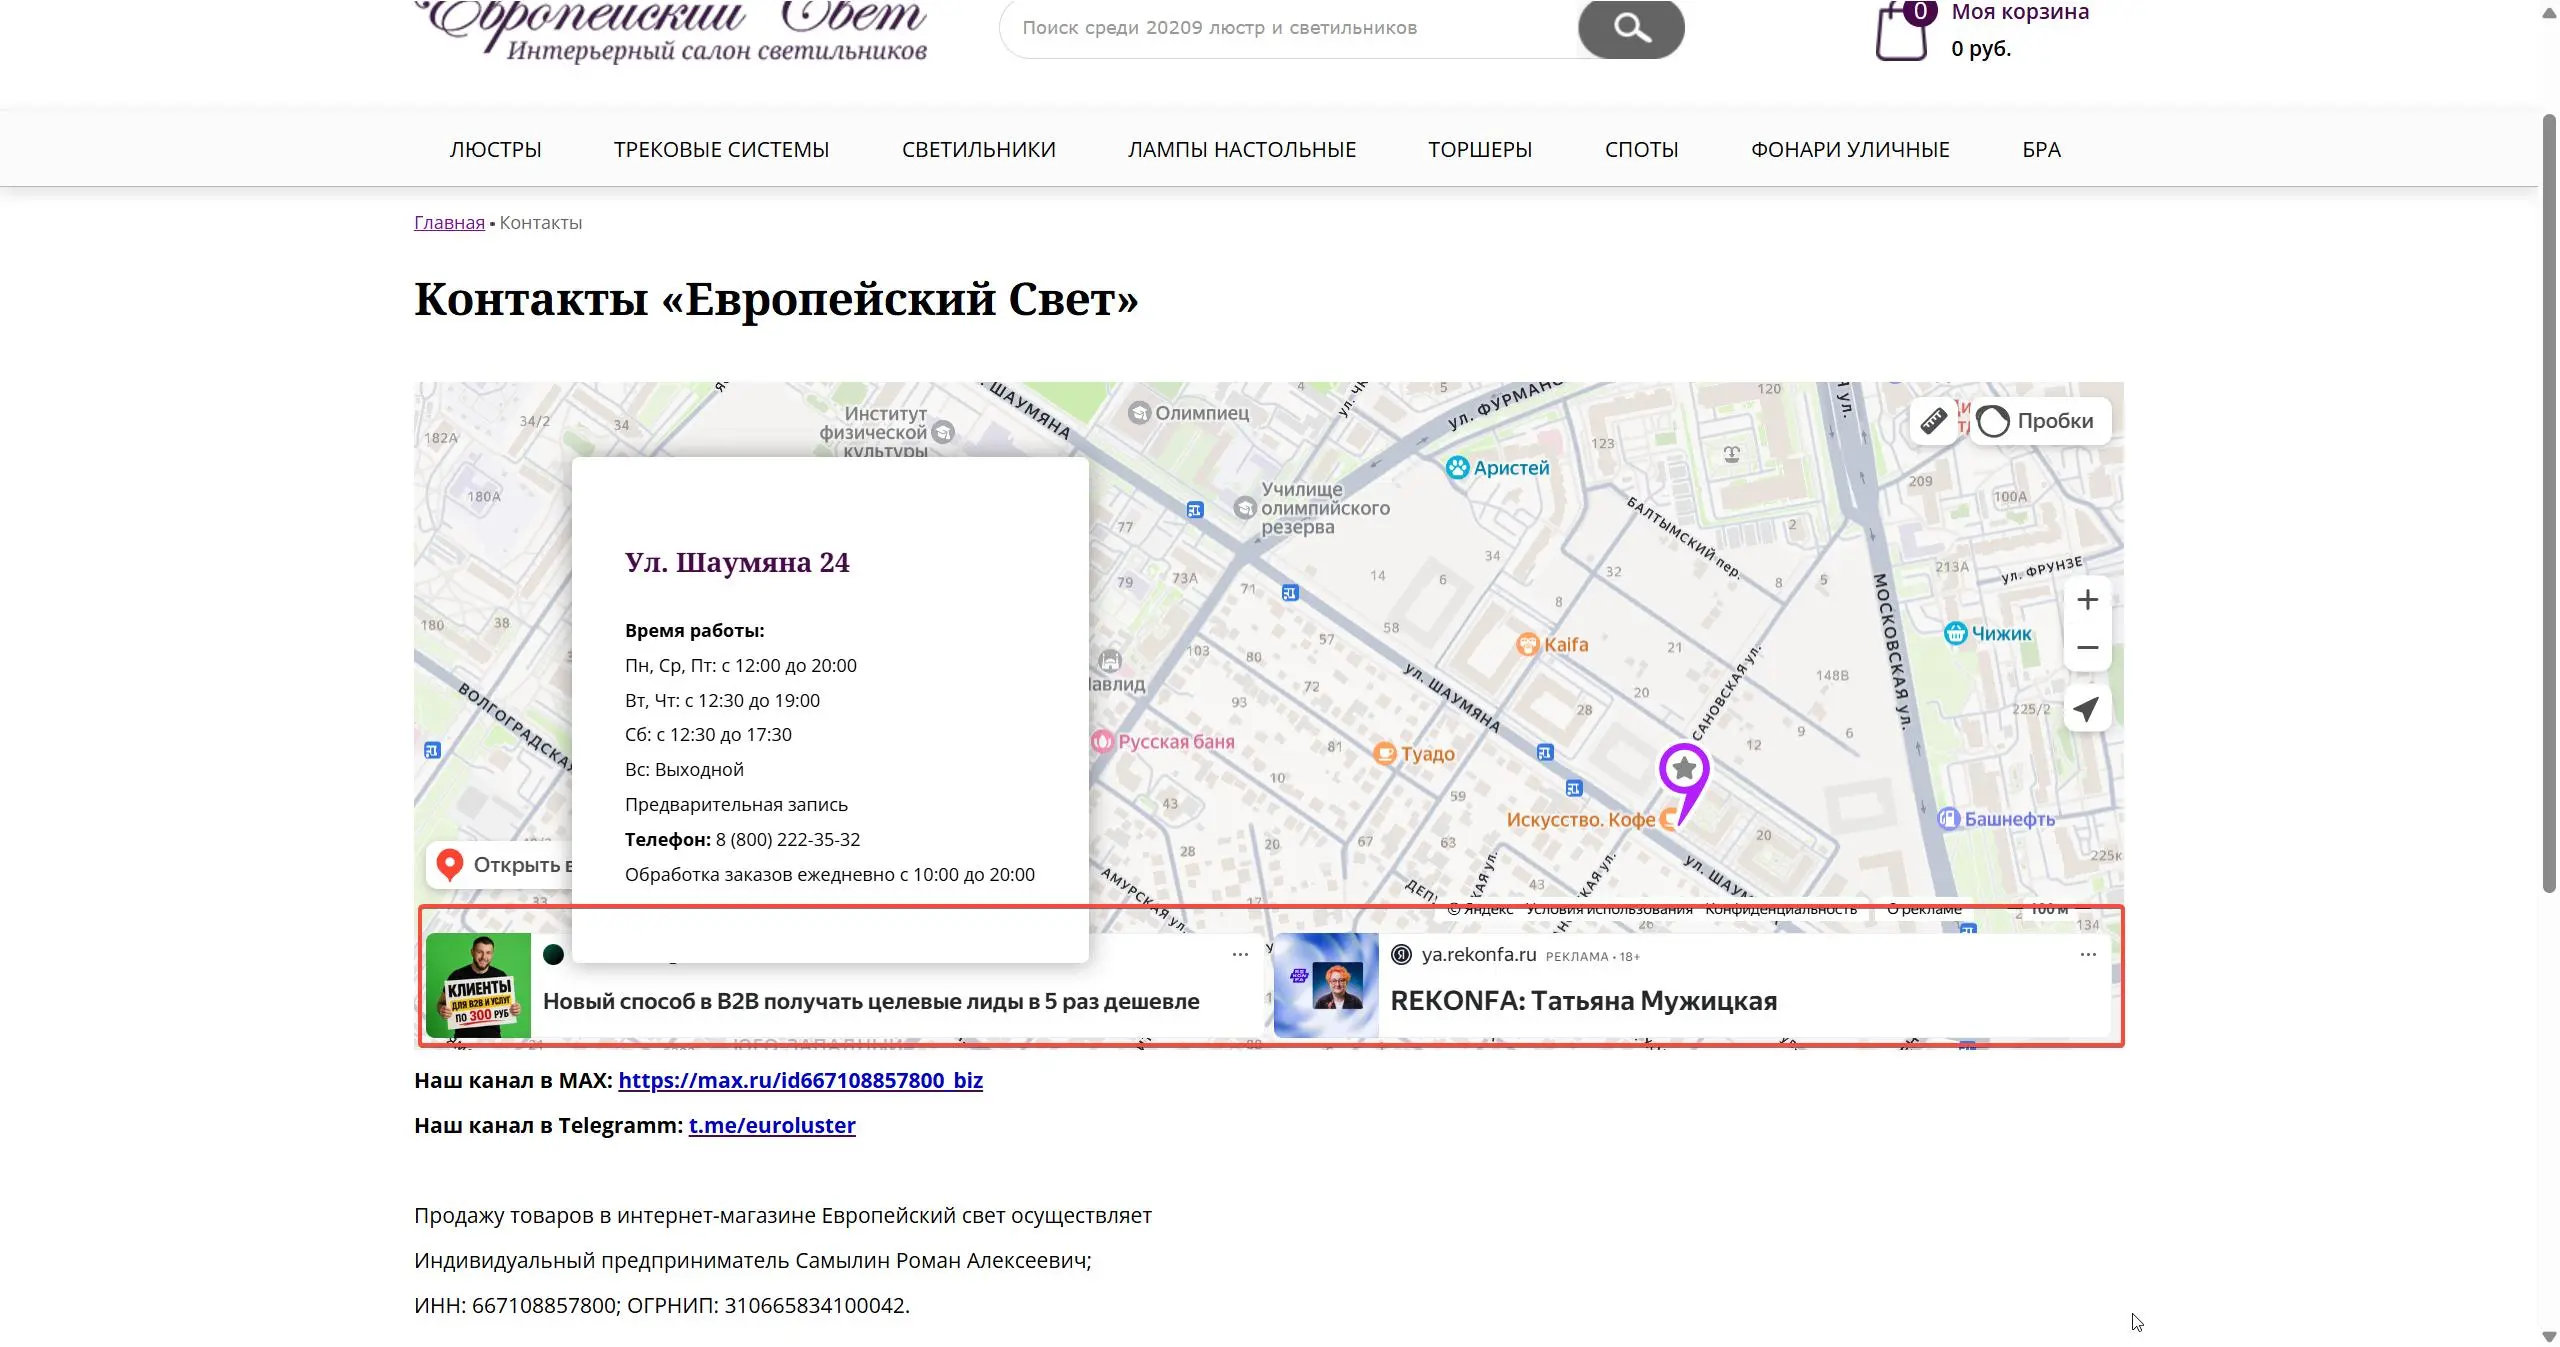Viewport: 2560px width, 1347px height.
Task: Click the Русская баня map marker
Action: pyautogui.click(x=1102, y=742)
